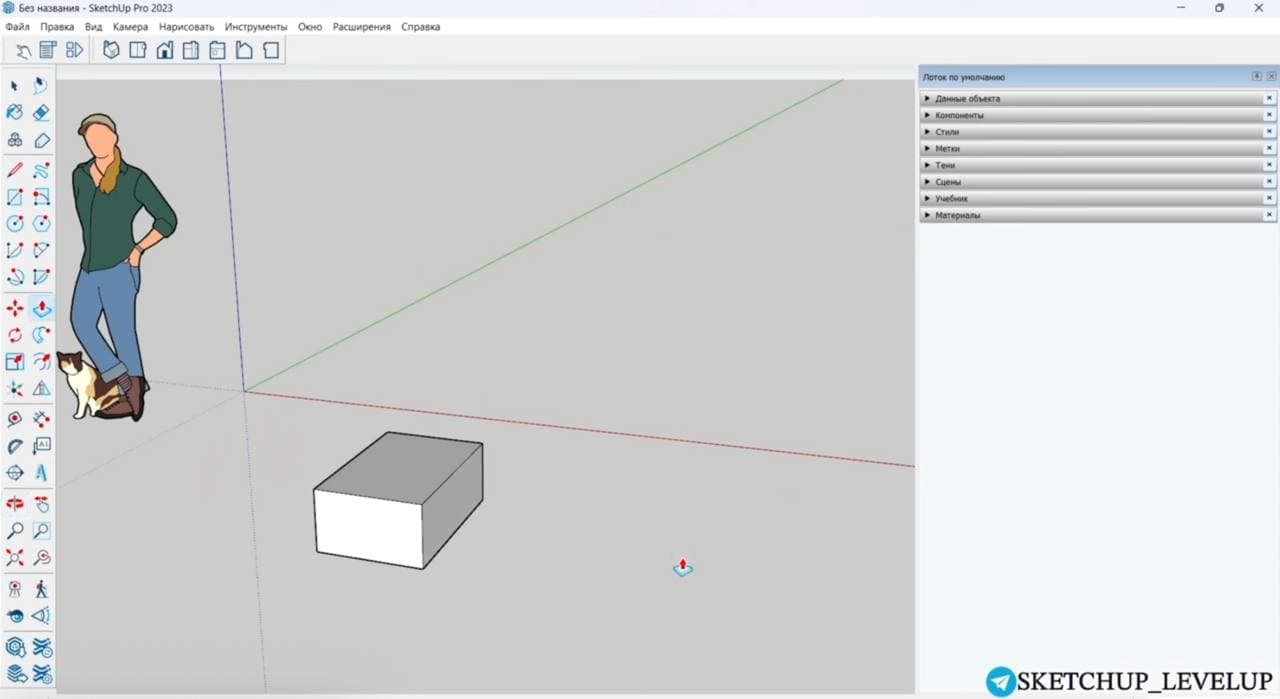The image size is (1280, 699).
Task: Select the Line pencil tool
Action: [x=15, y=171]
